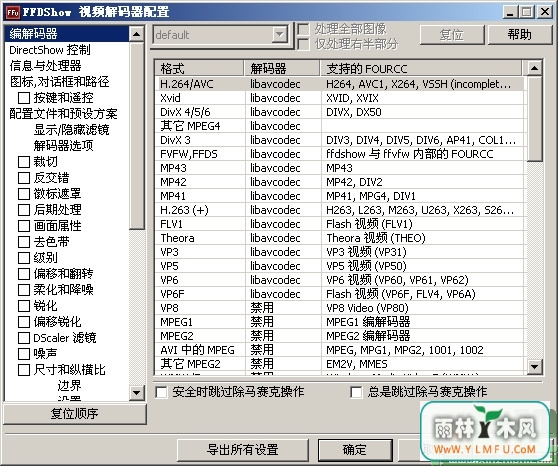Click 支持的 FOURCC column header
This screenshot has width=558, height=466.
(421, 68)
